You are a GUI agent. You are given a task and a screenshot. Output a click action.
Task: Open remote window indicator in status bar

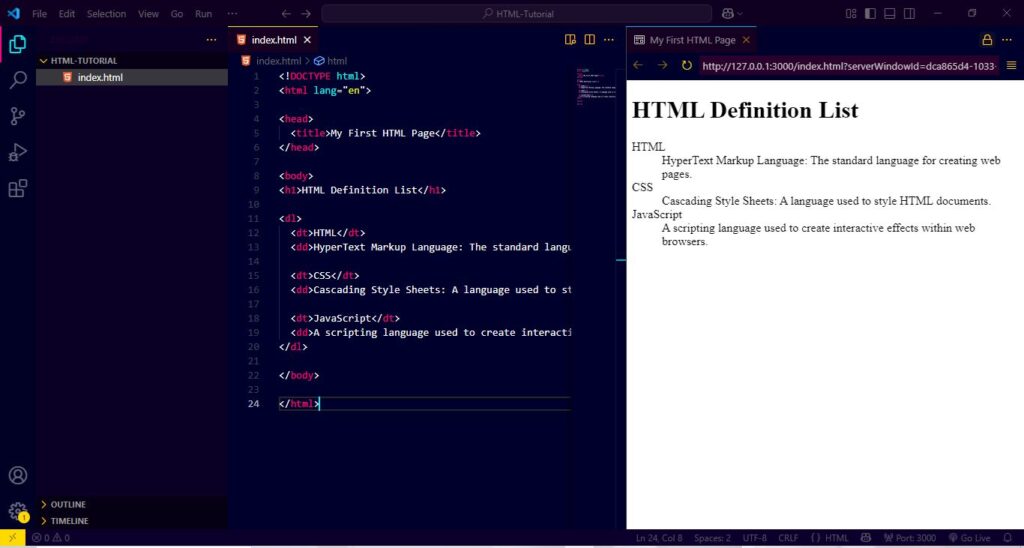pyautogui.click(x=12, y=538)
